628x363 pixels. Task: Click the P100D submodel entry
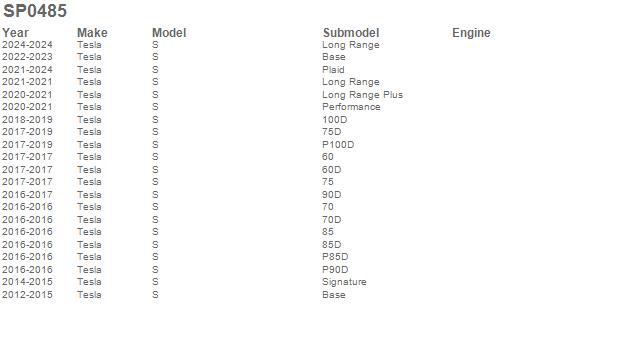point(338,144)
